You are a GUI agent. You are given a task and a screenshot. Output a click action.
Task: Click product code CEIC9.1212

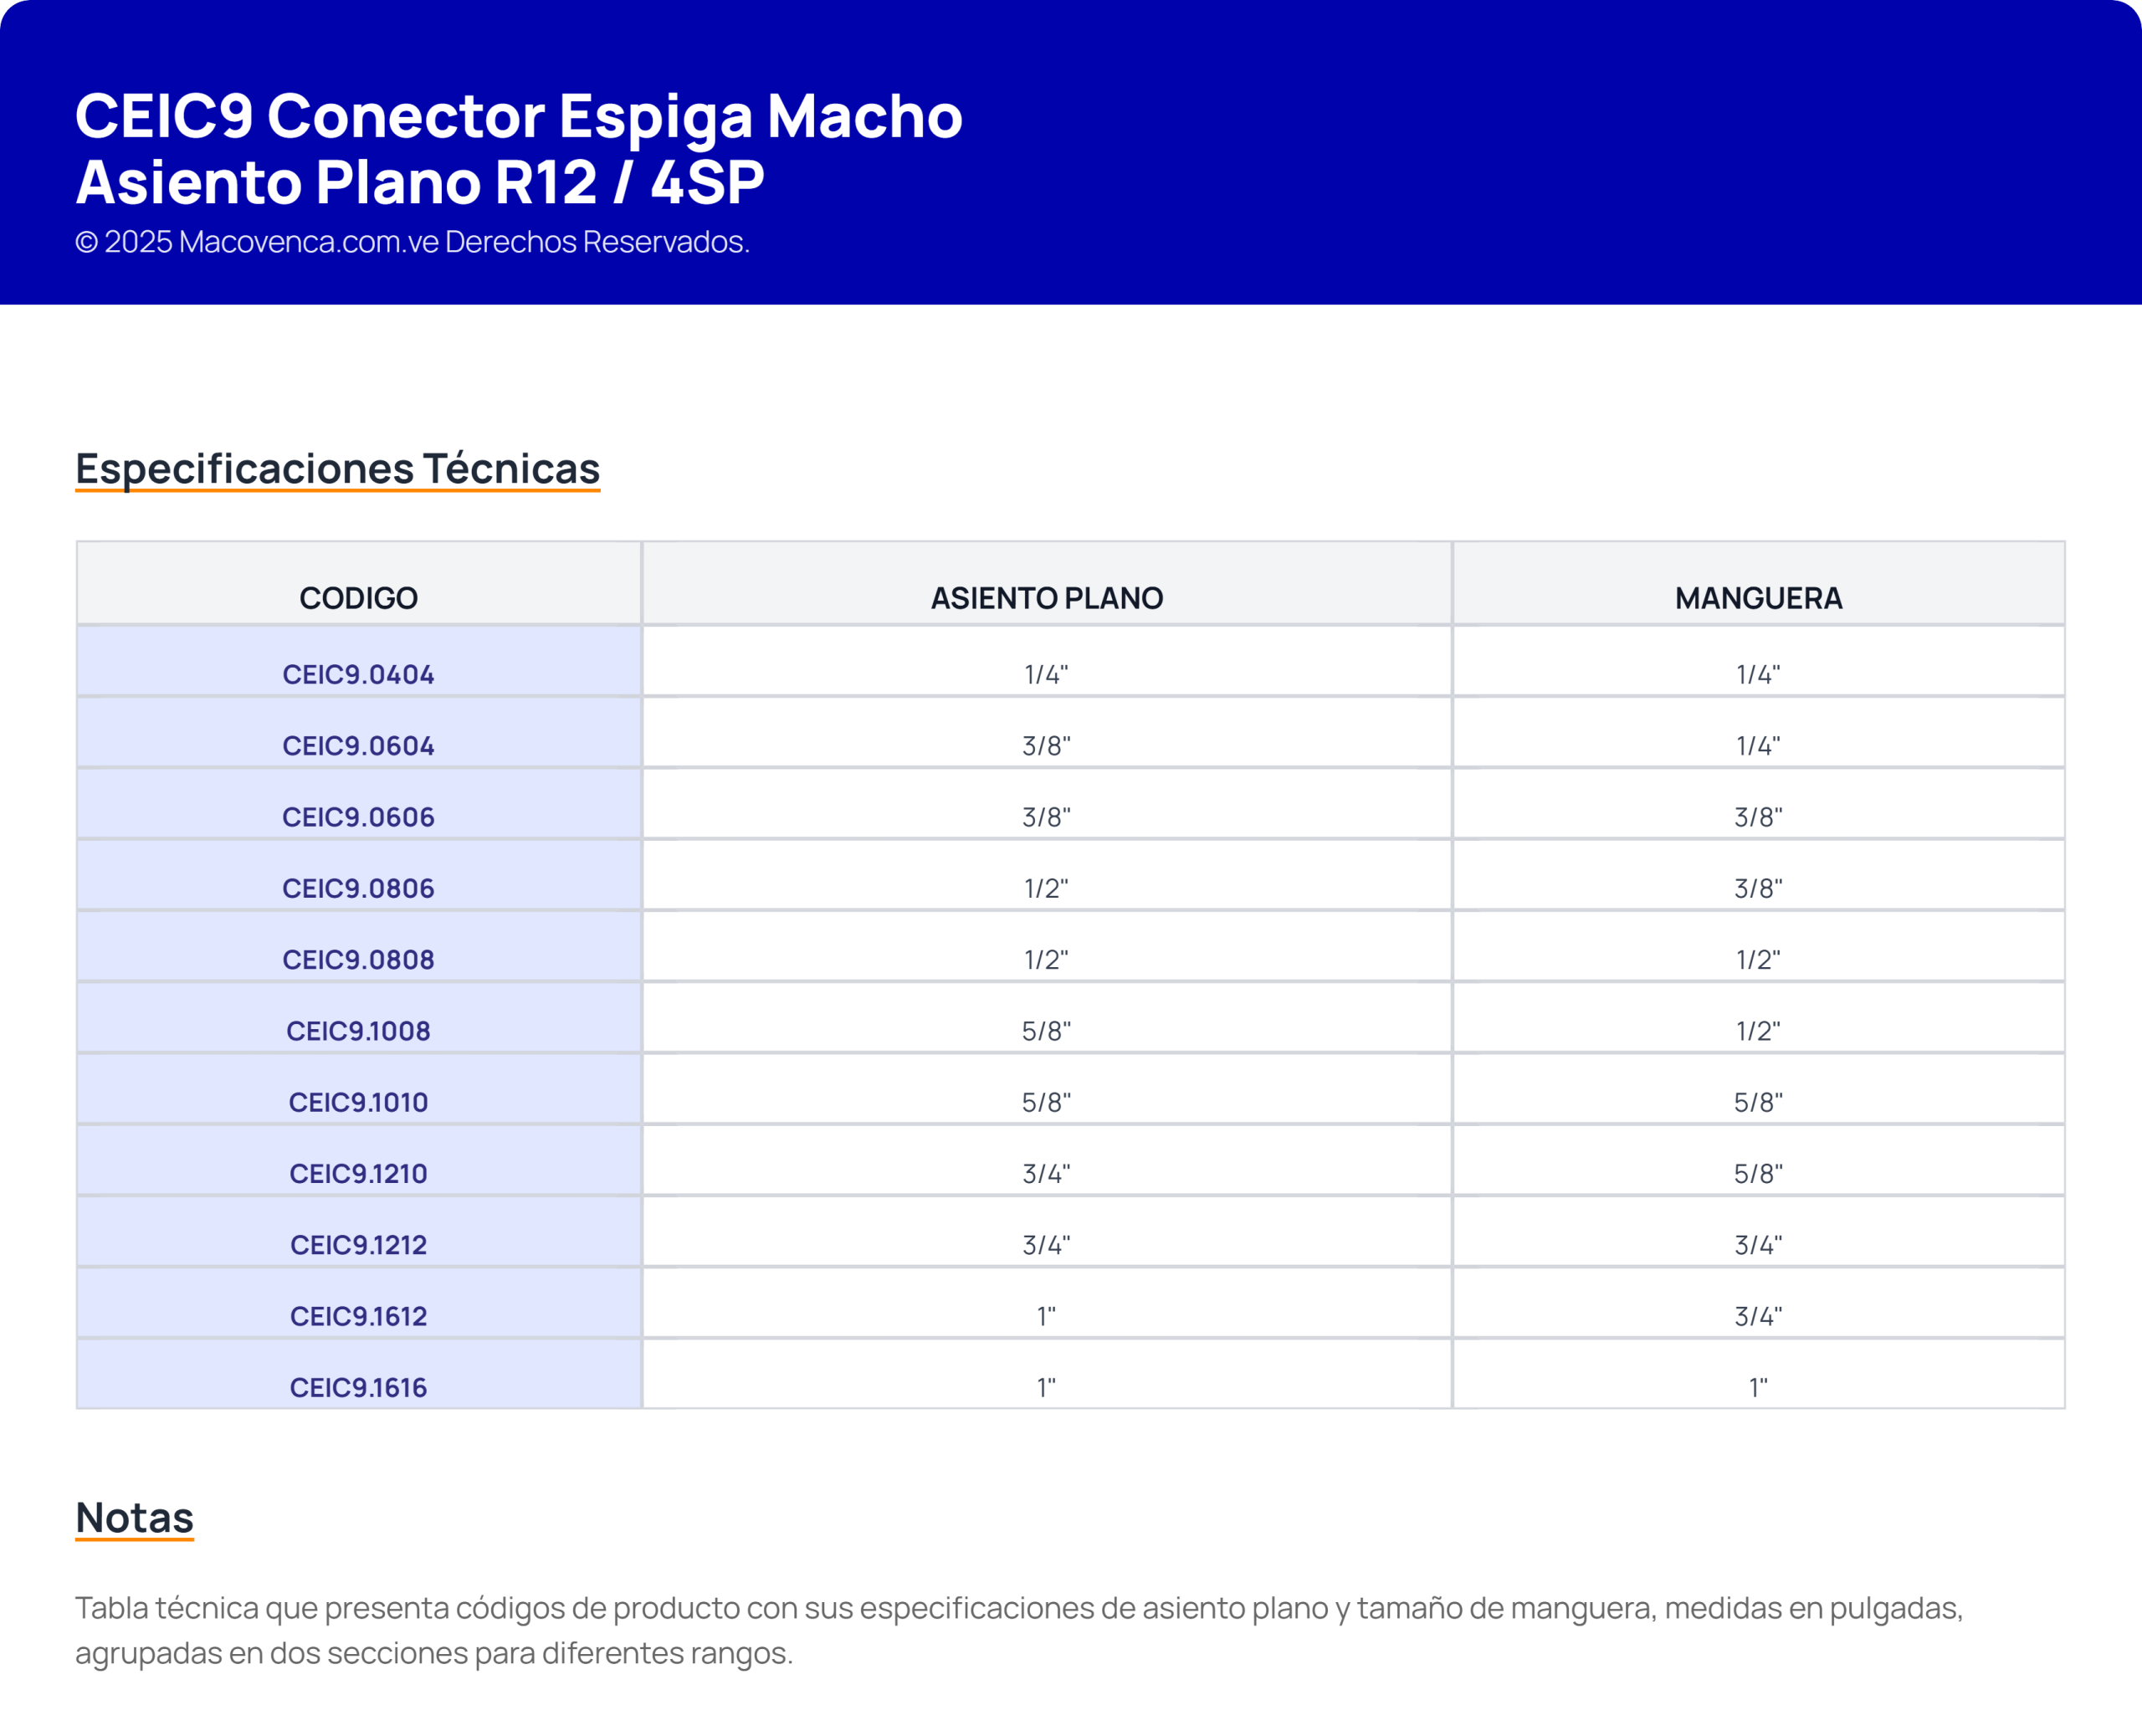click(358, 1245)
